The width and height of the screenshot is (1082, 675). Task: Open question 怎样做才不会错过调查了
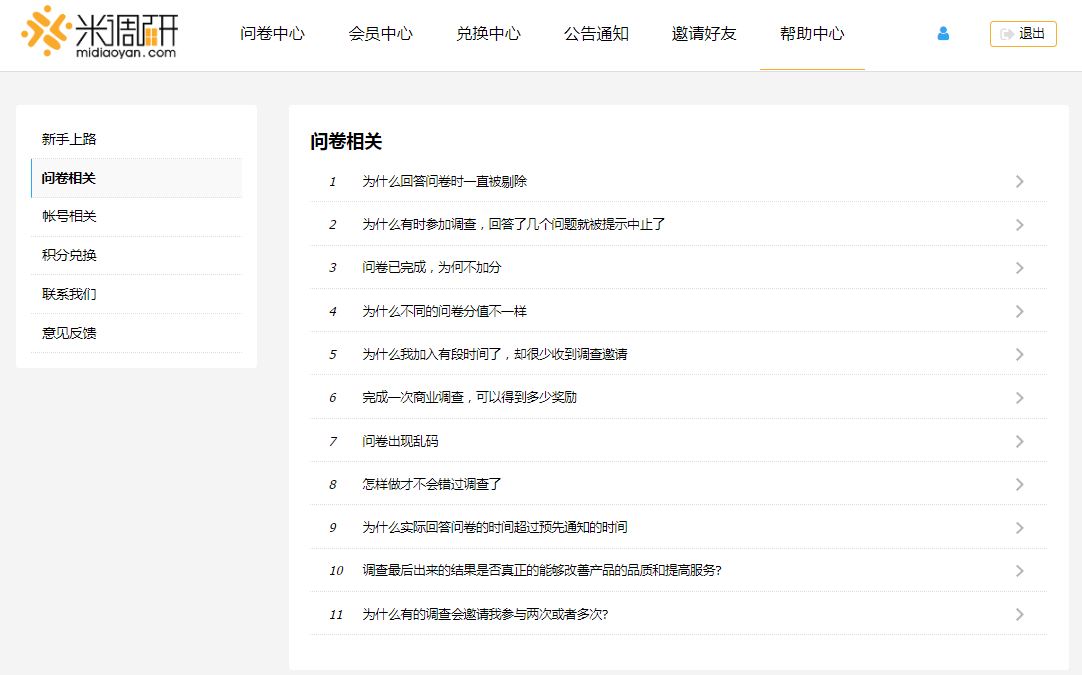431,485
